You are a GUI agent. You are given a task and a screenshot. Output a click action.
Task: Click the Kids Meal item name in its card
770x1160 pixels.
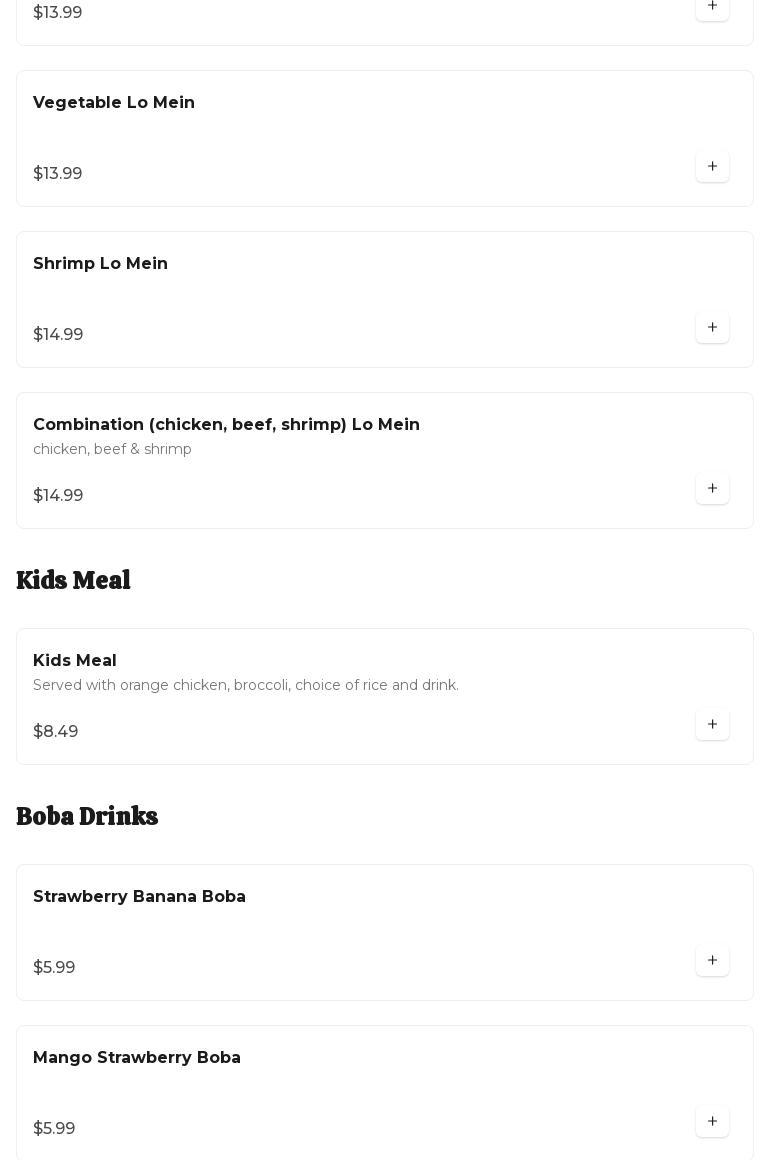click(x=75, y=661)
